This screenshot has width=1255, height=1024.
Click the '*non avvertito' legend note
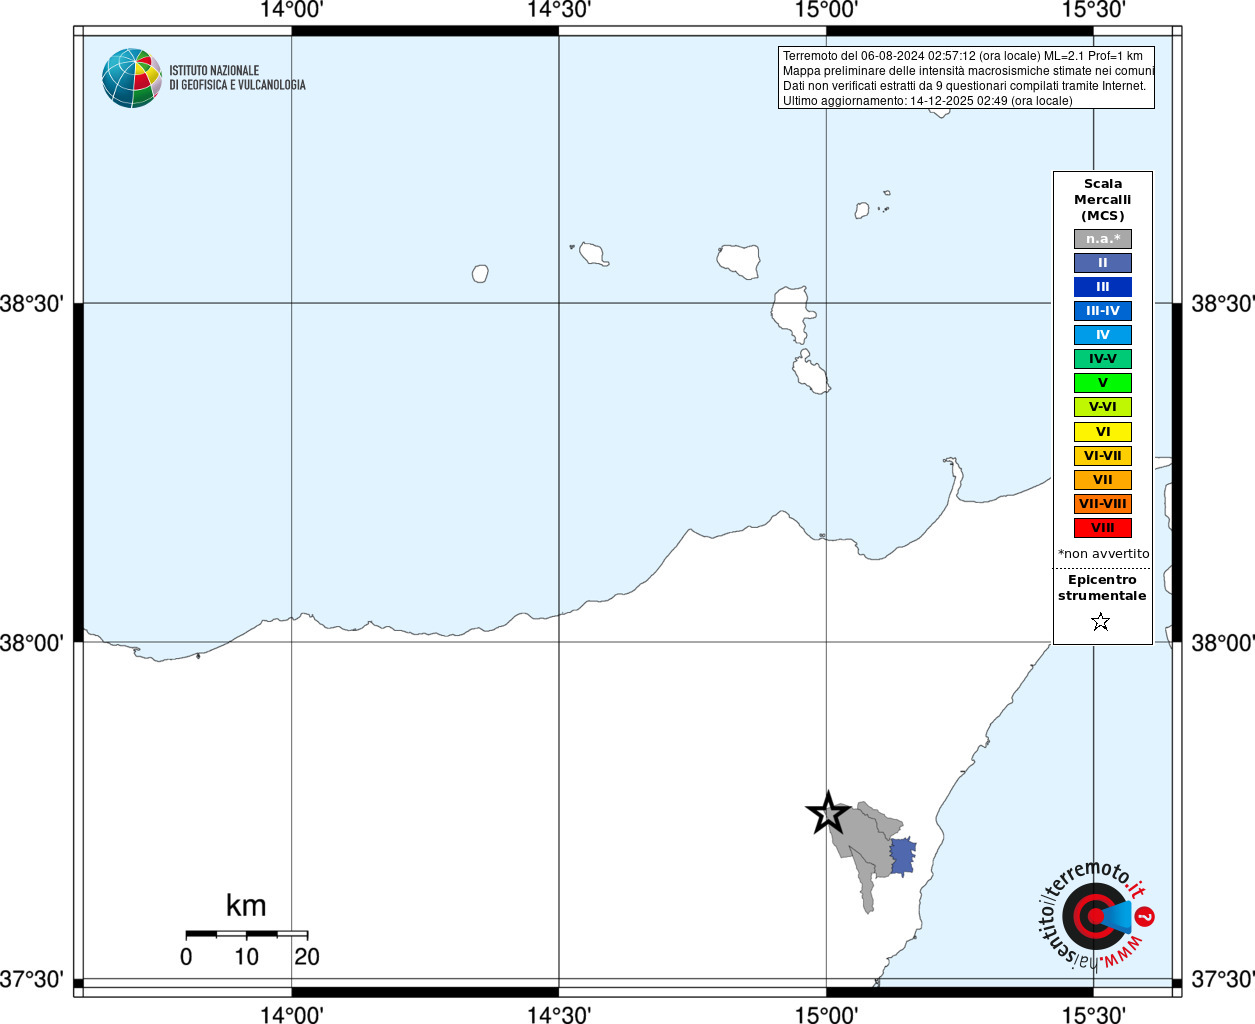pos(1104,554)
